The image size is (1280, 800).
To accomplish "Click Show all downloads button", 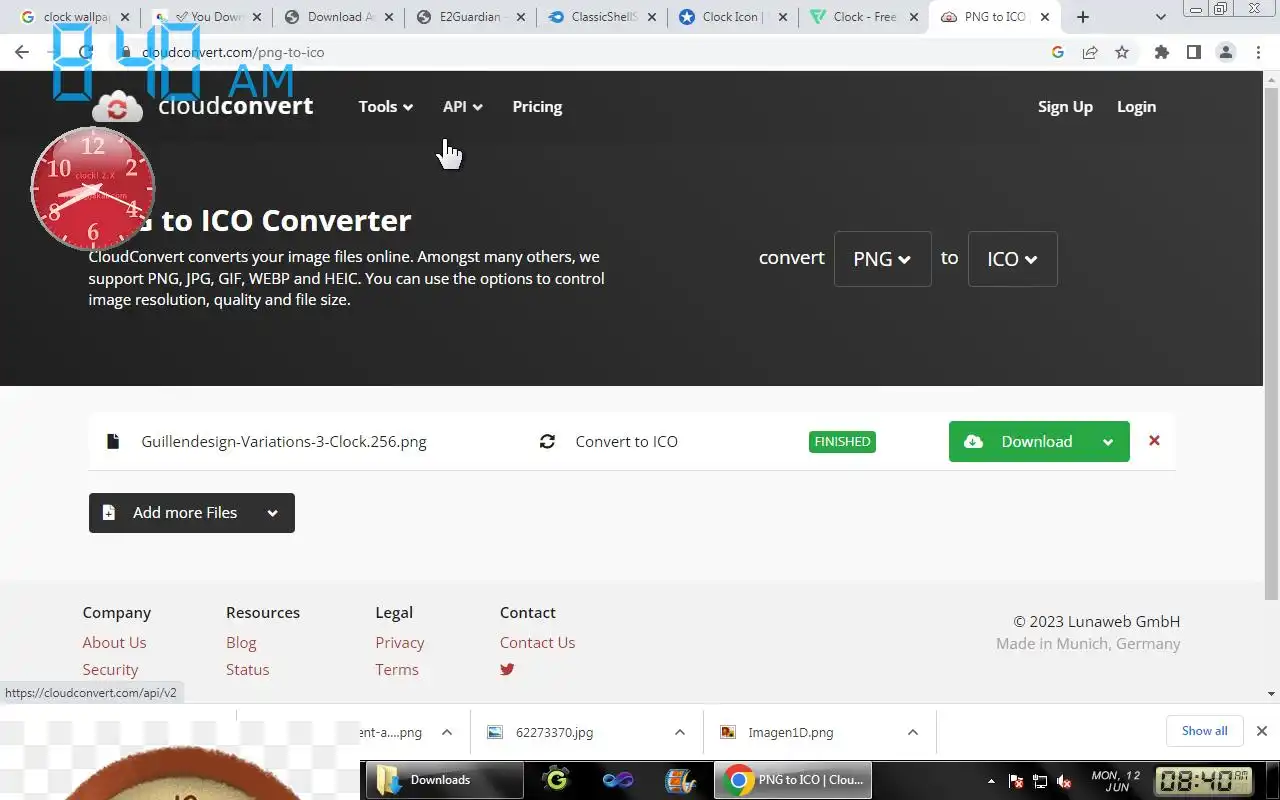I will (x=1204, y=731).
